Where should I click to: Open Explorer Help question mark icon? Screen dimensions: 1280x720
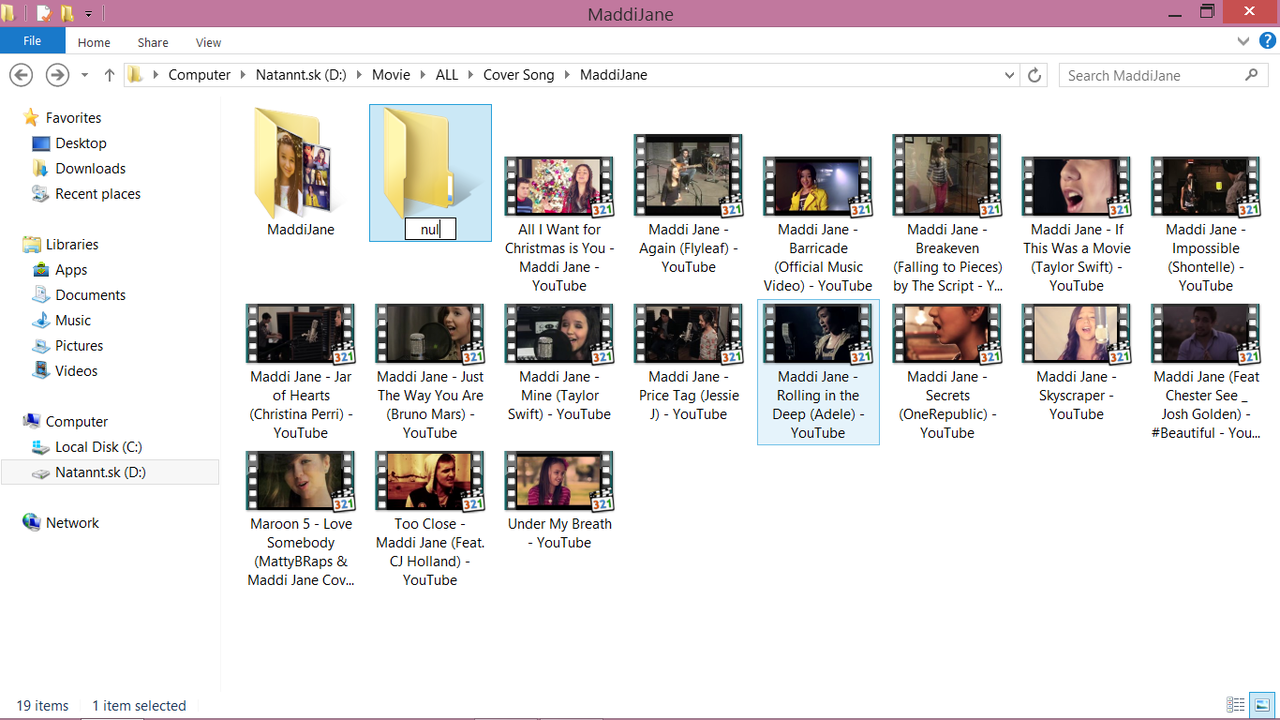pos(1267,42)
